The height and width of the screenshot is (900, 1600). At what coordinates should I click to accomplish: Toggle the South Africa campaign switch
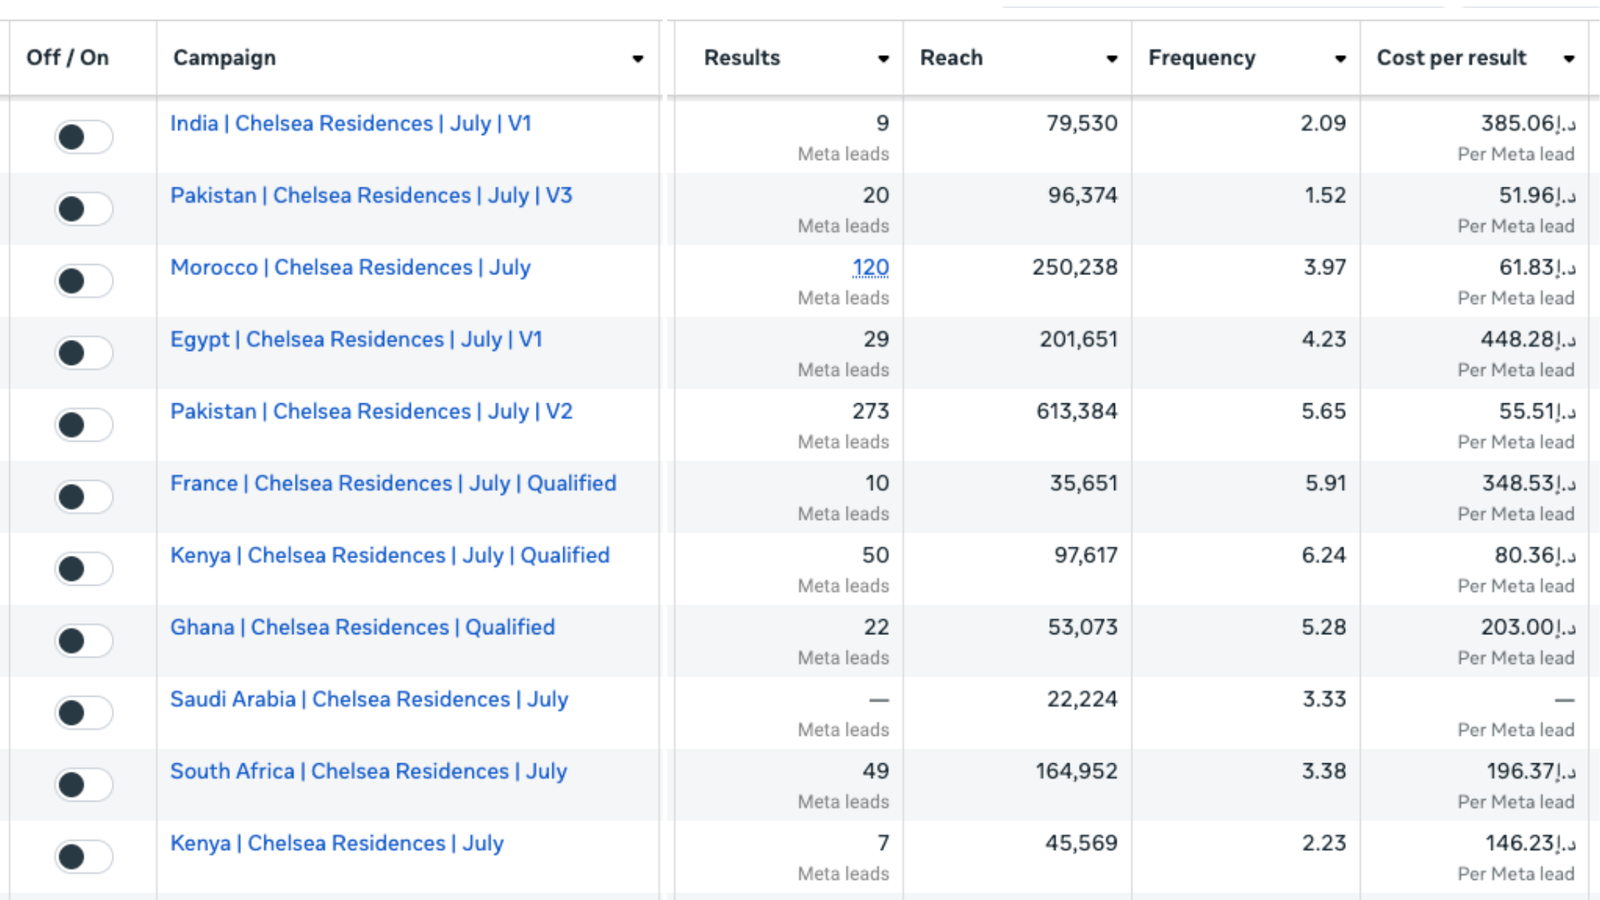(x=83, y=785)
